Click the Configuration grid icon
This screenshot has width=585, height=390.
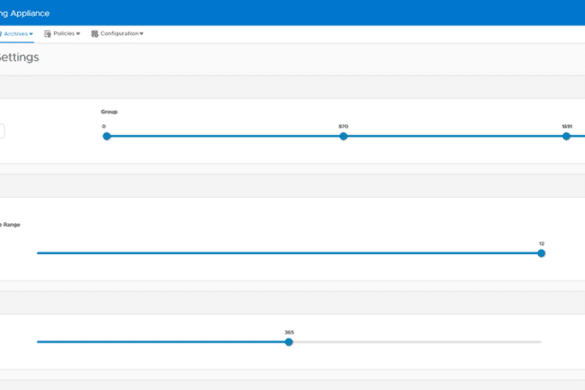(95, 34)
